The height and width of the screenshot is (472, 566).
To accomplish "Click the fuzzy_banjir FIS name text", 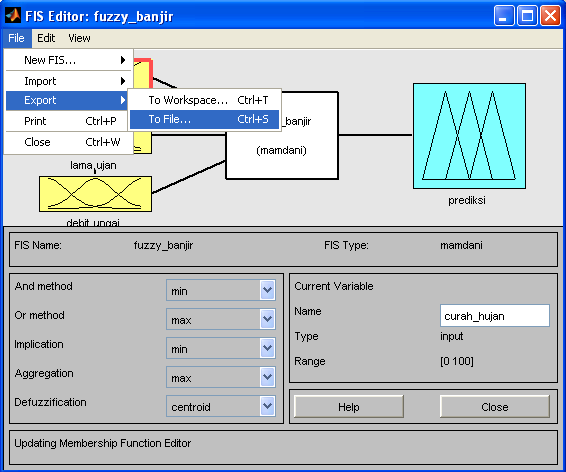I will [x=163, y=245].
